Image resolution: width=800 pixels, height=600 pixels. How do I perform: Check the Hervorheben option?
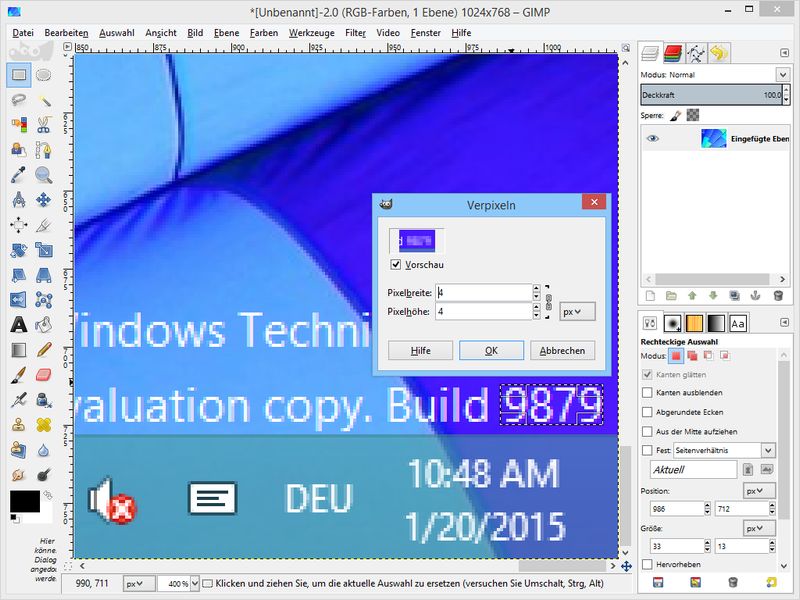[647, 564]
